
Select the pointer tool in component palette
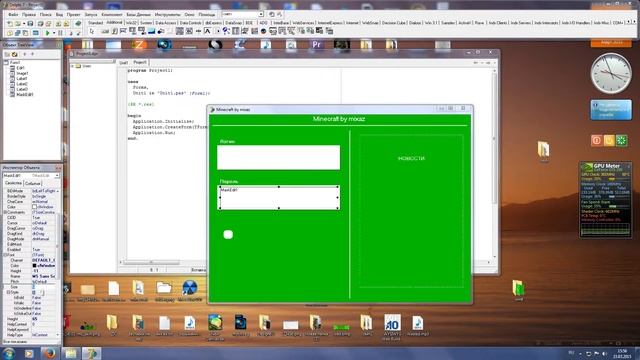pos(91,31)
